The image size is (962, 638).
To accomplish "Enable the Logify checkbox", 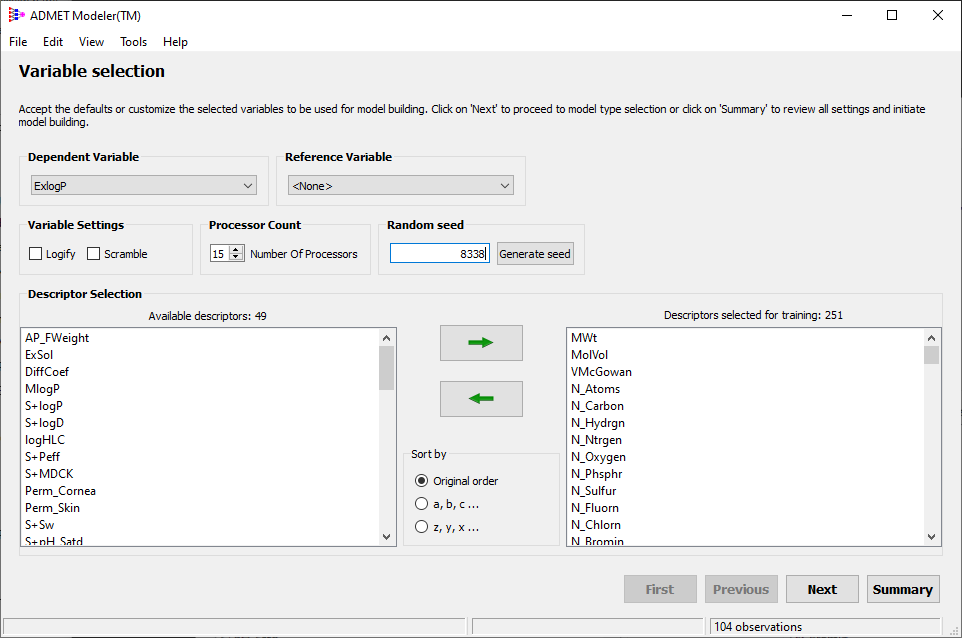I will (x=36, y=254).
